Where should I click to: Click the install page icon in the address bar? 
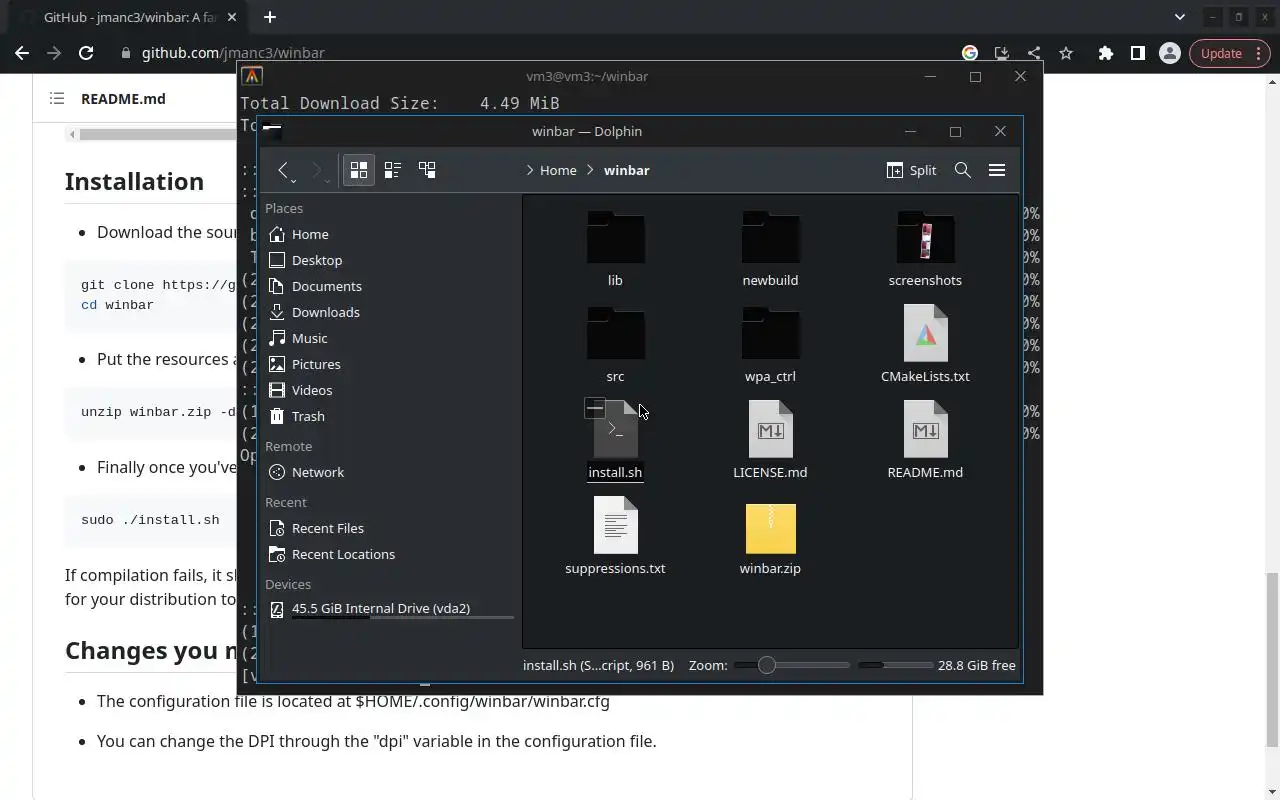[1002, 53]
